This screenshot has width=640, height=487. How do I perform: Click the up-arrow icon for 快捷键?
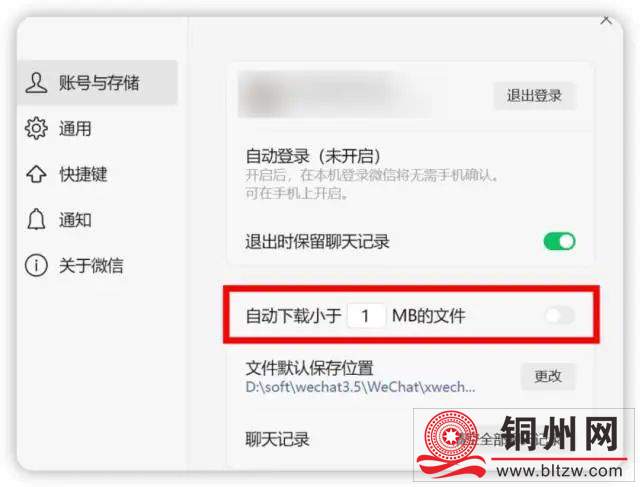pos(36,174)
